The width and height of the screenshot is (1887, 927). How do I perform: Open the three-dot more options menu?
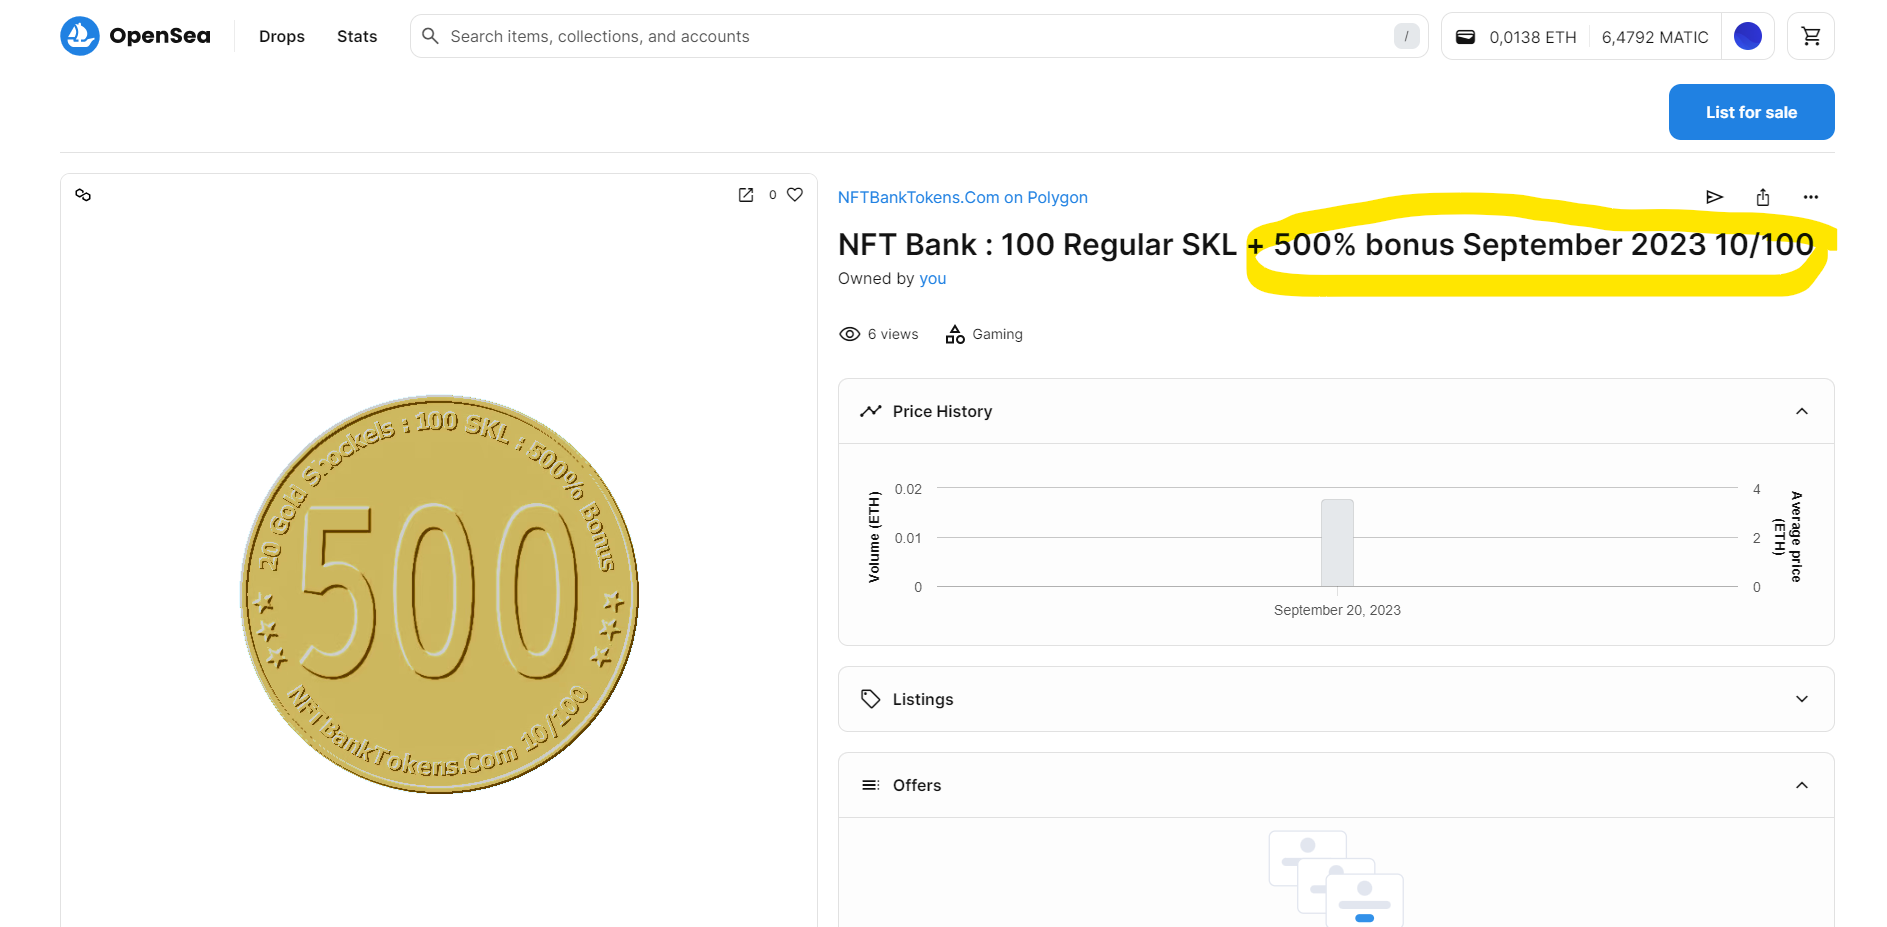tap(1810, 197)
